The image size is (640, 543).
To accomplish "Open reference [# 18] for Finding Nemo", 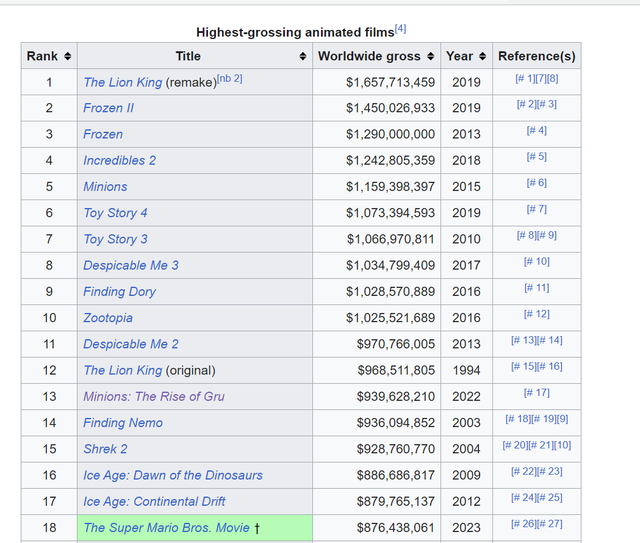I will 518,419.
